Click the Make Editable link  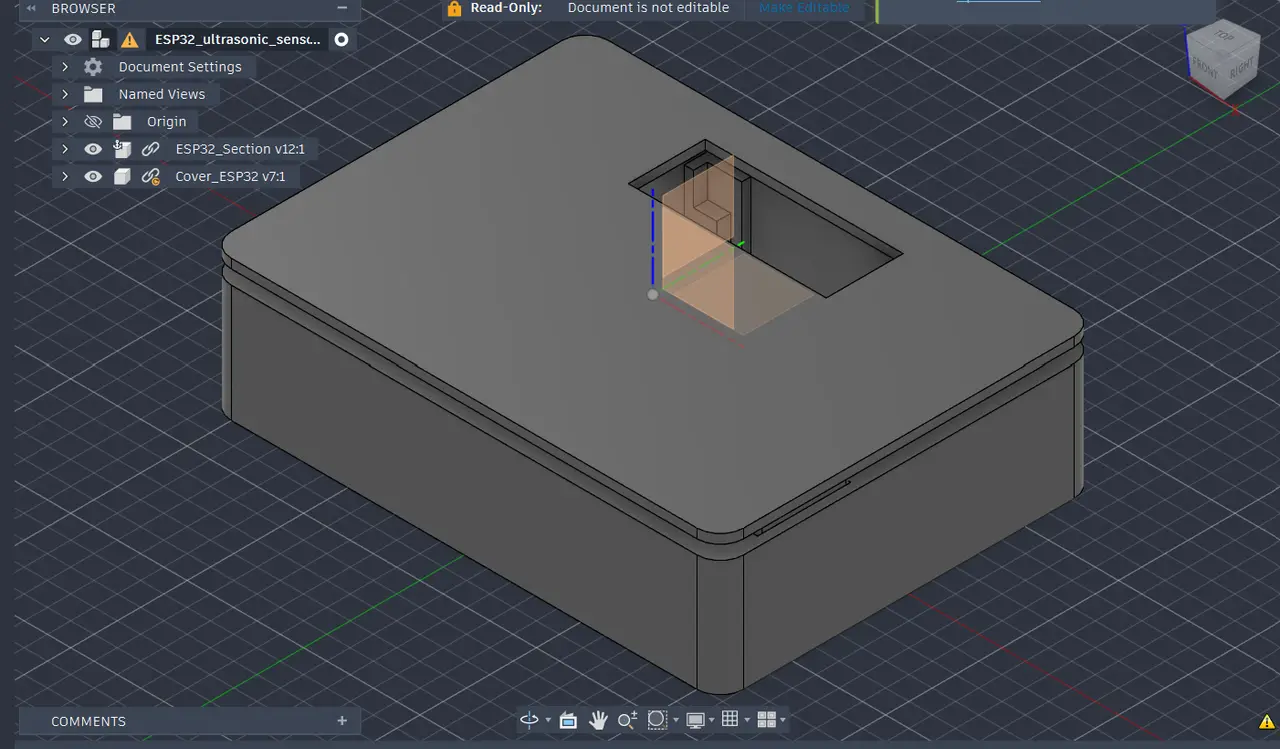click(804, 8)
